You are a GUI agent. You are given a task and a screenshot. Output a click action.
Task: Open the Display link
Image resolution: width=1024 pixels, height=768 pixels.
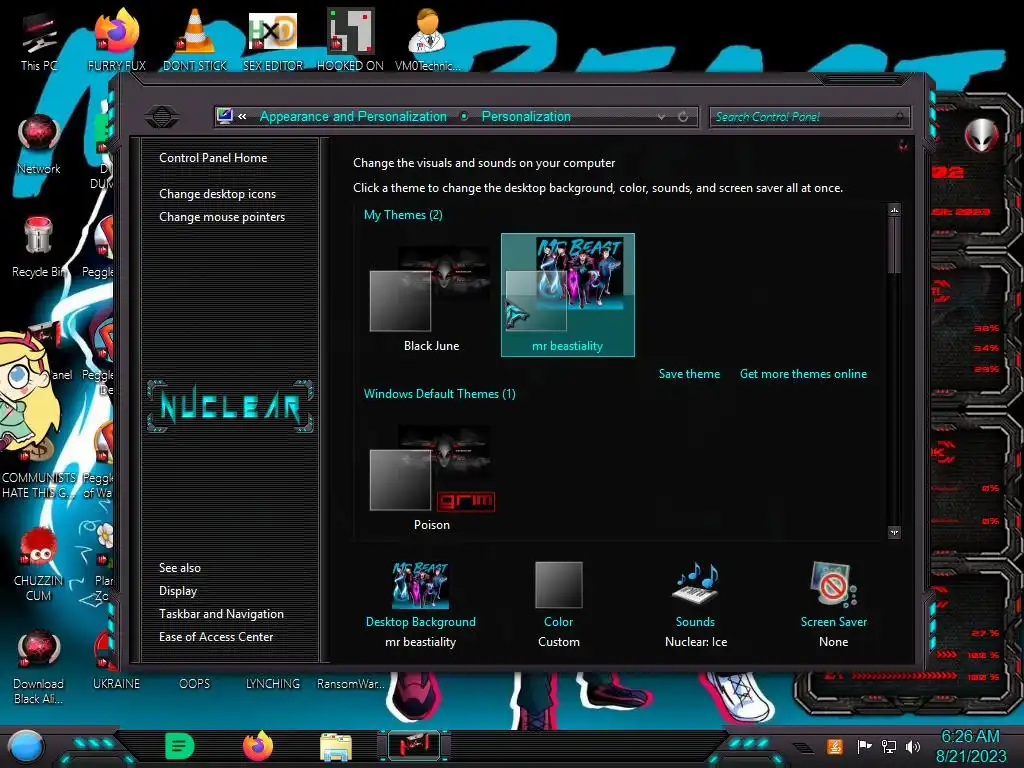click(x=178, y=591)
